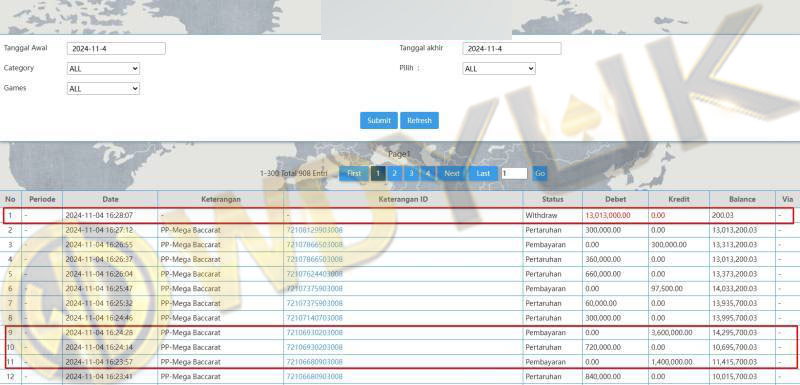This screenshot has width=800, height=385.
Task: Select kredit value 97,500.00
Action: (x=667, y=289)
